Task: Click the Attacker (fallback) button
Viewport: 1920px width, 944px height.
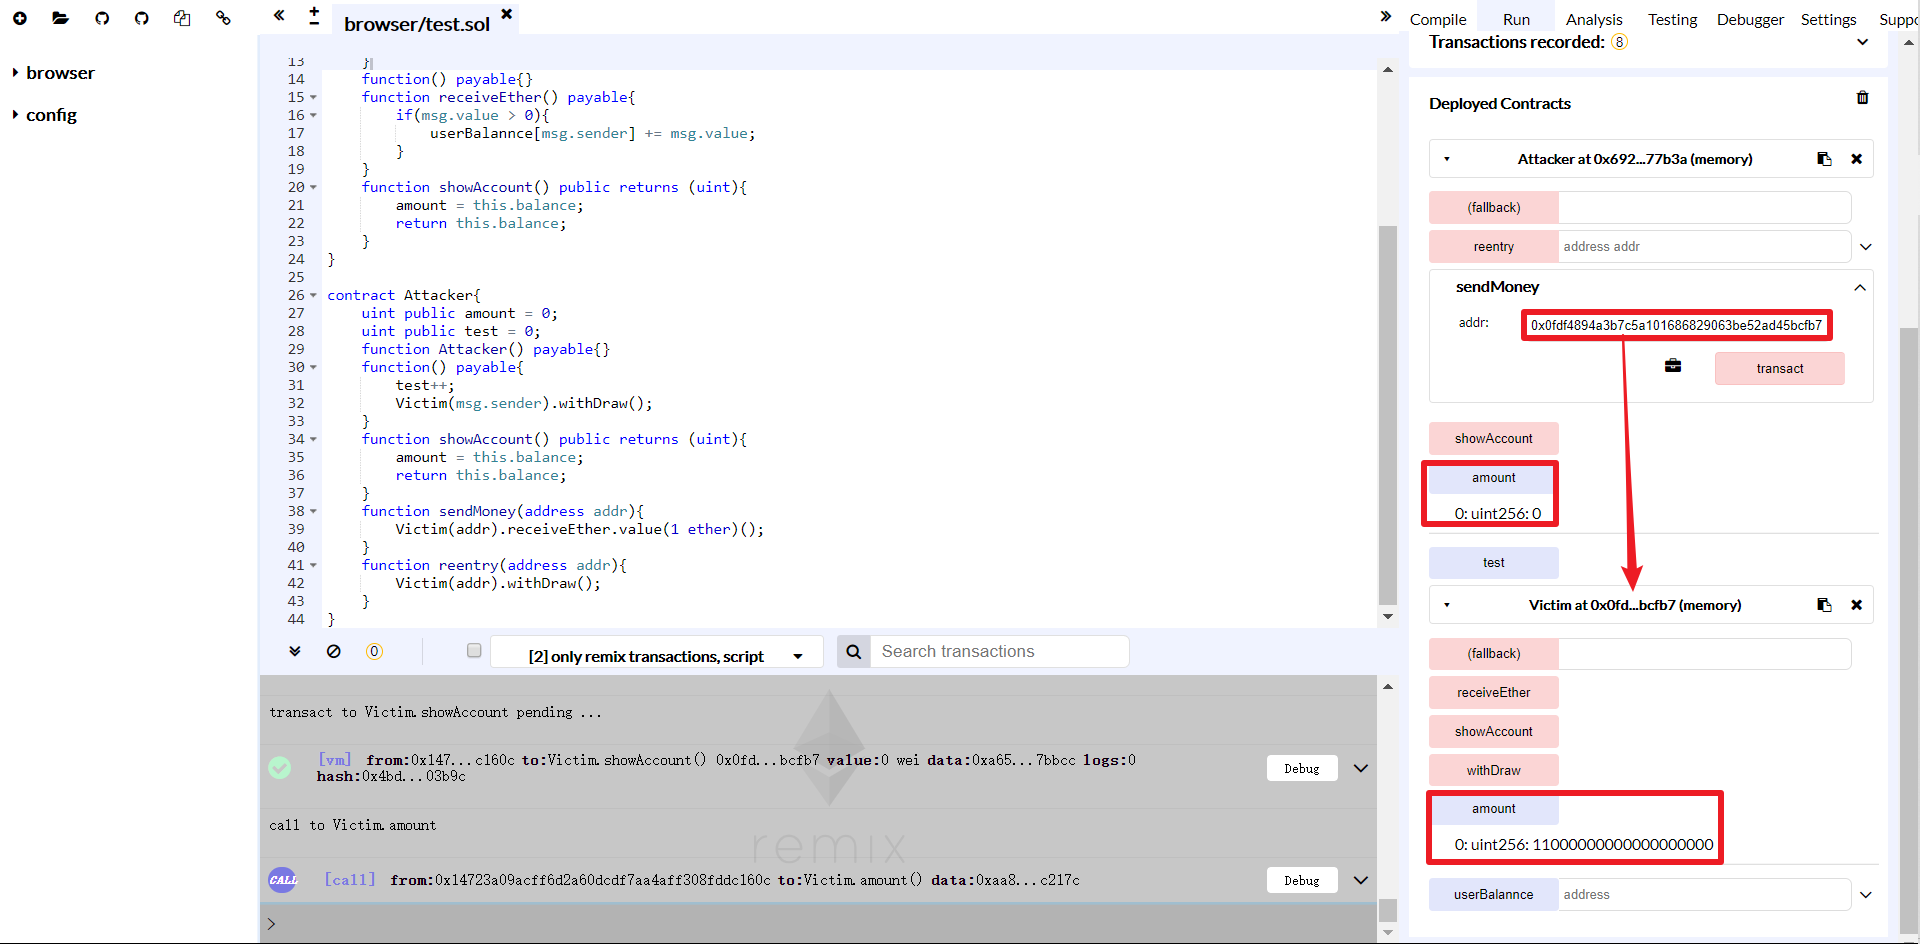Action: click(x=1494, y=208)
